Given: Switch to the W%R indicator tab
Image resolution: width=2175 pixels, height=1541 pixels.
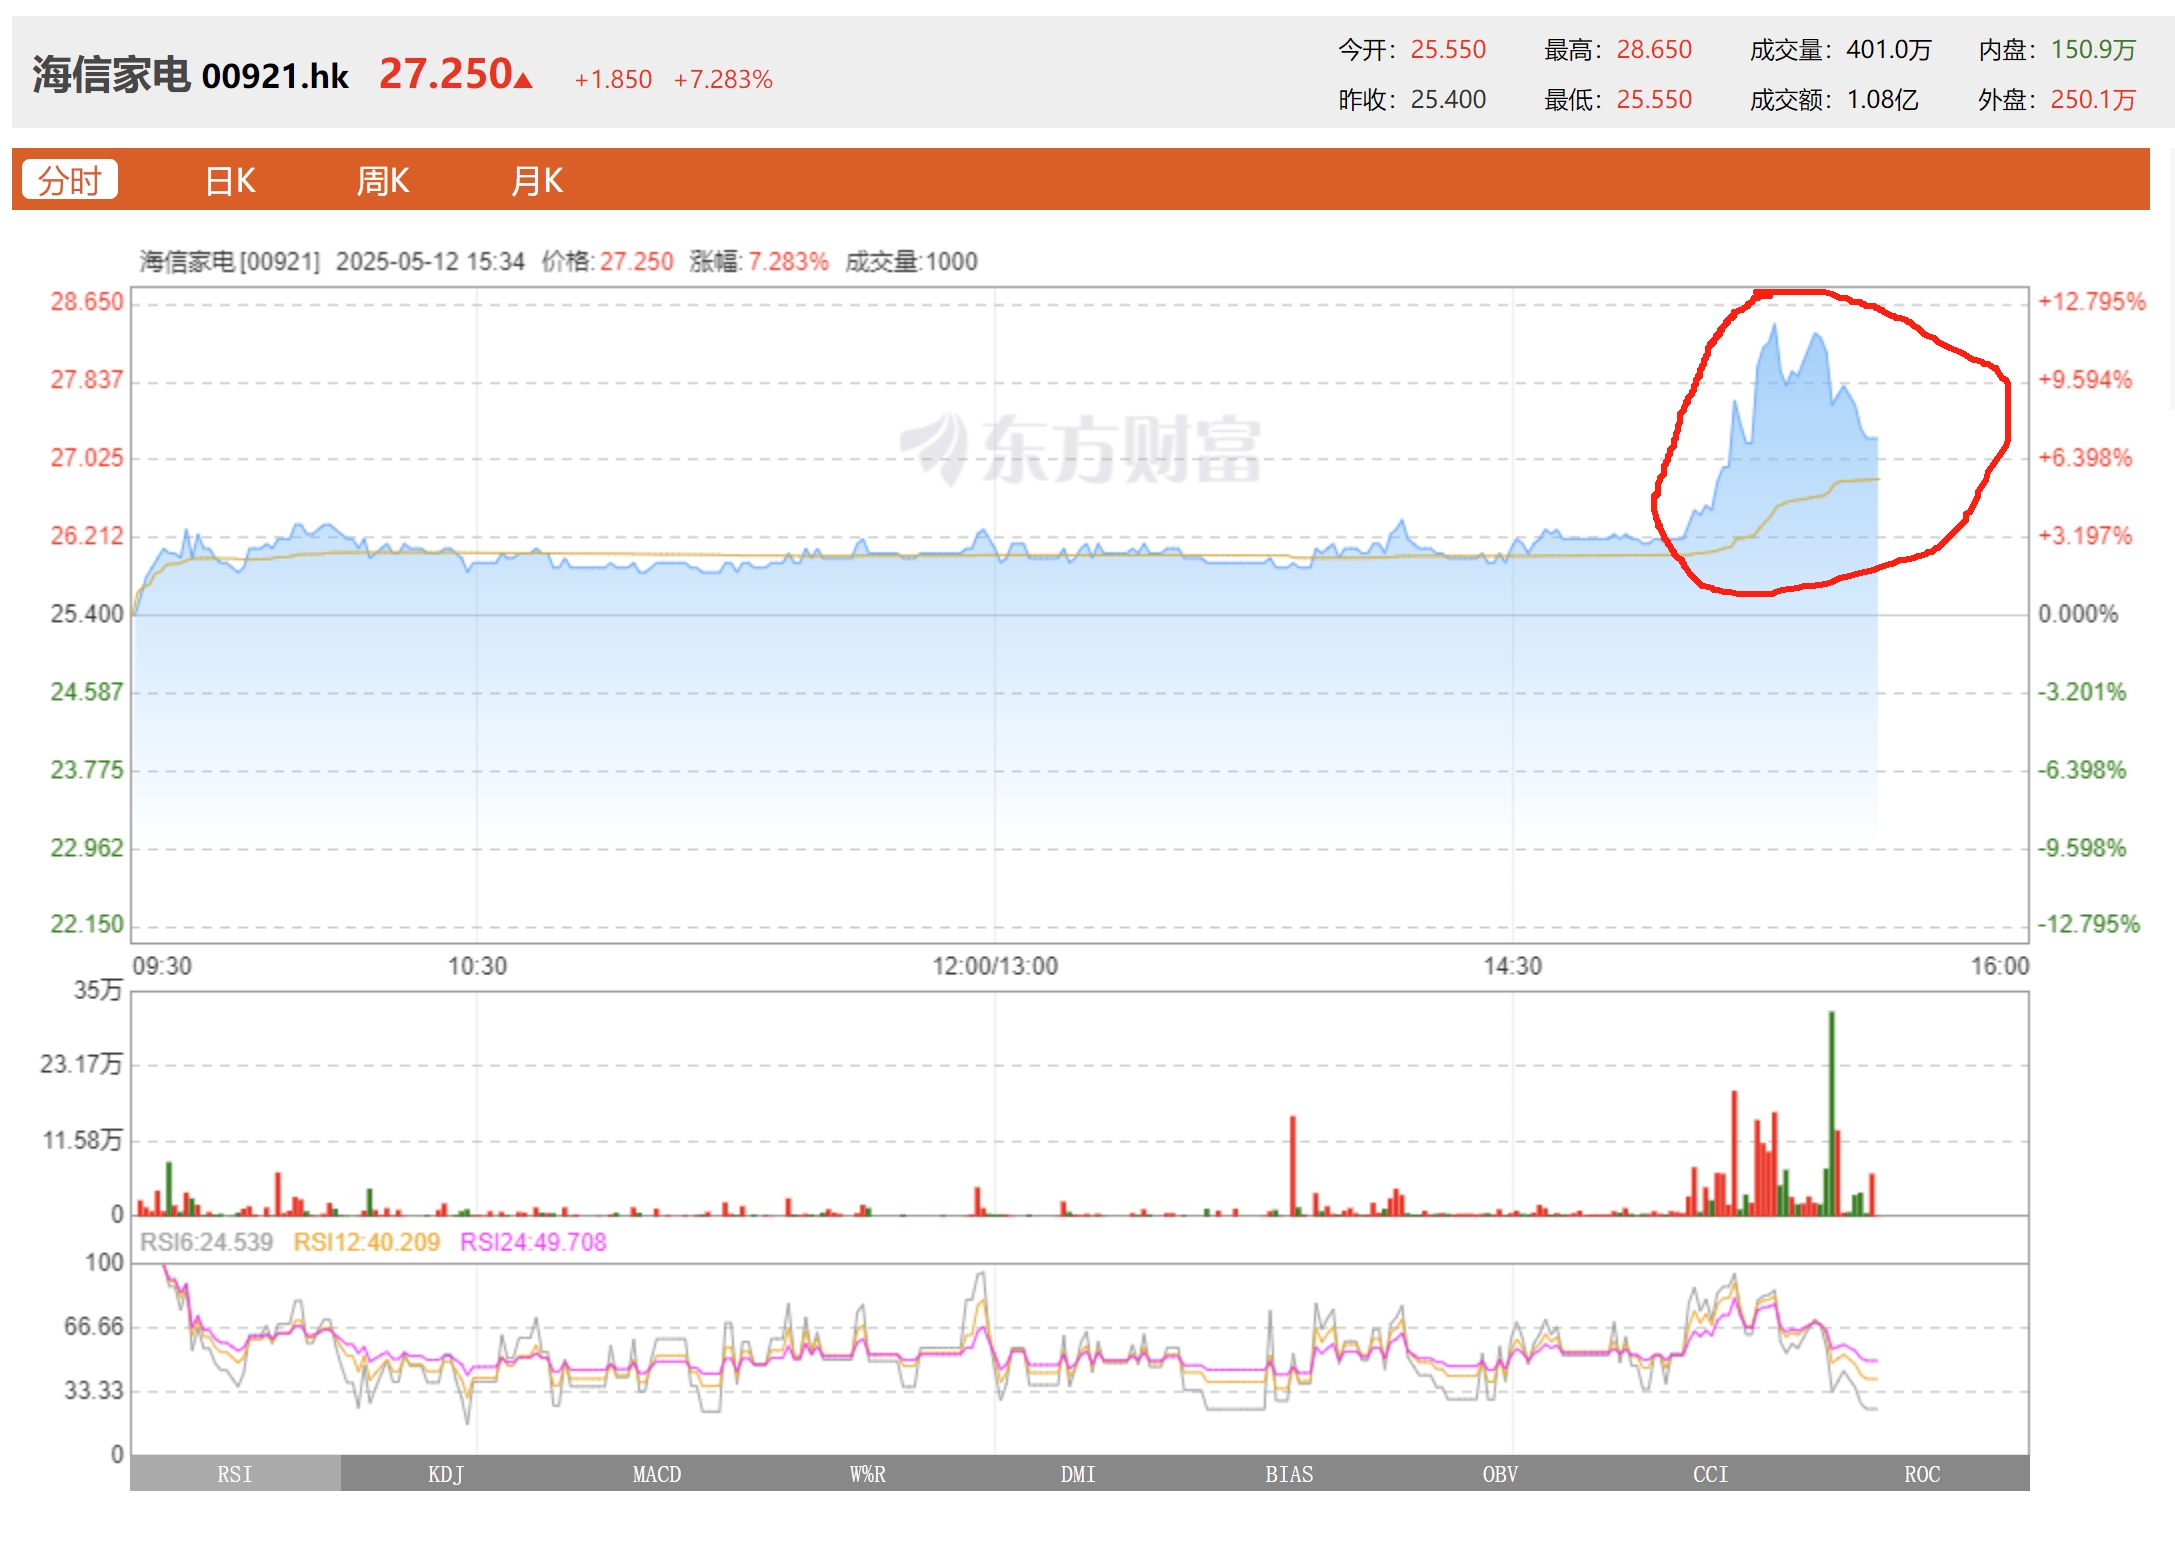Looking at the screenshot, I should pos(868,1474).
